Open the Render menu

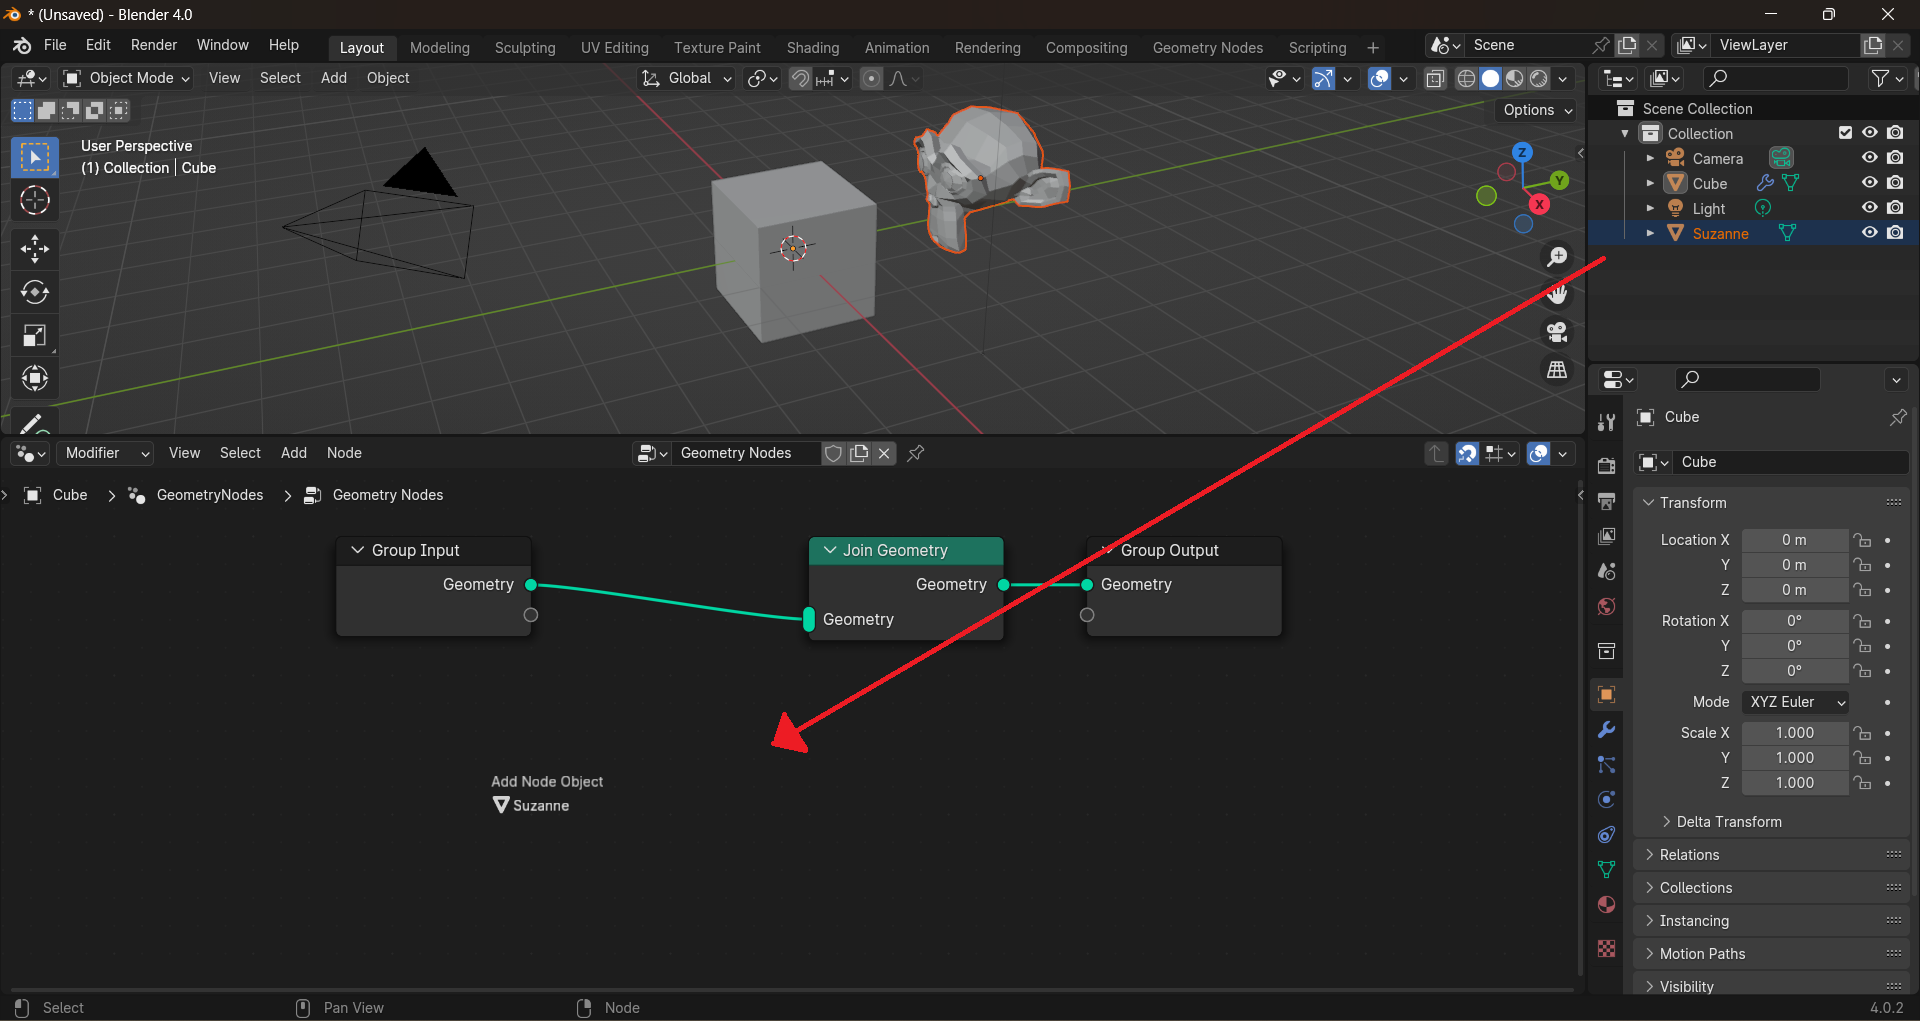154,45
